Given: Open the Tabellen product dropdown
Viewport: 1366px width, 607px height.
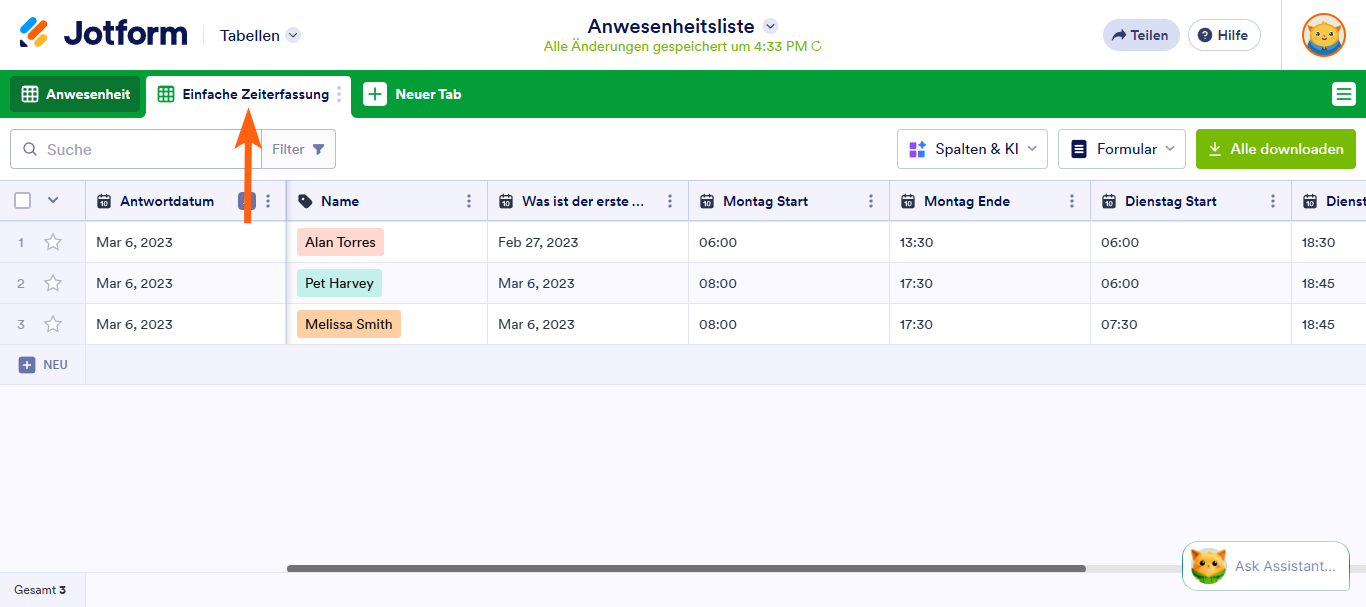Looking at the screenshot, I should tap(260, 35).
